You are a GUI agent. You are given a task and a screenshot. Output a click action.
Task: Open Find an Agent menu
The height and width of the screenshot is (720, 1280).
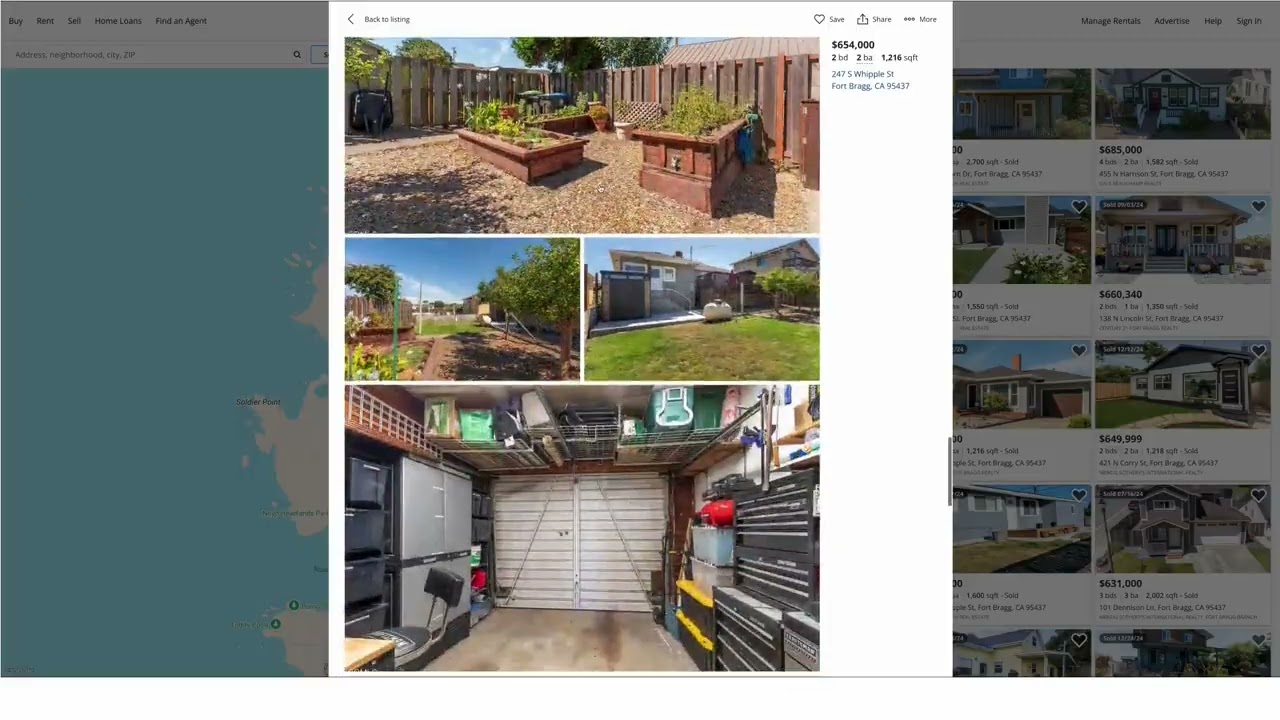pyautogui.click(x=181, y=21)
